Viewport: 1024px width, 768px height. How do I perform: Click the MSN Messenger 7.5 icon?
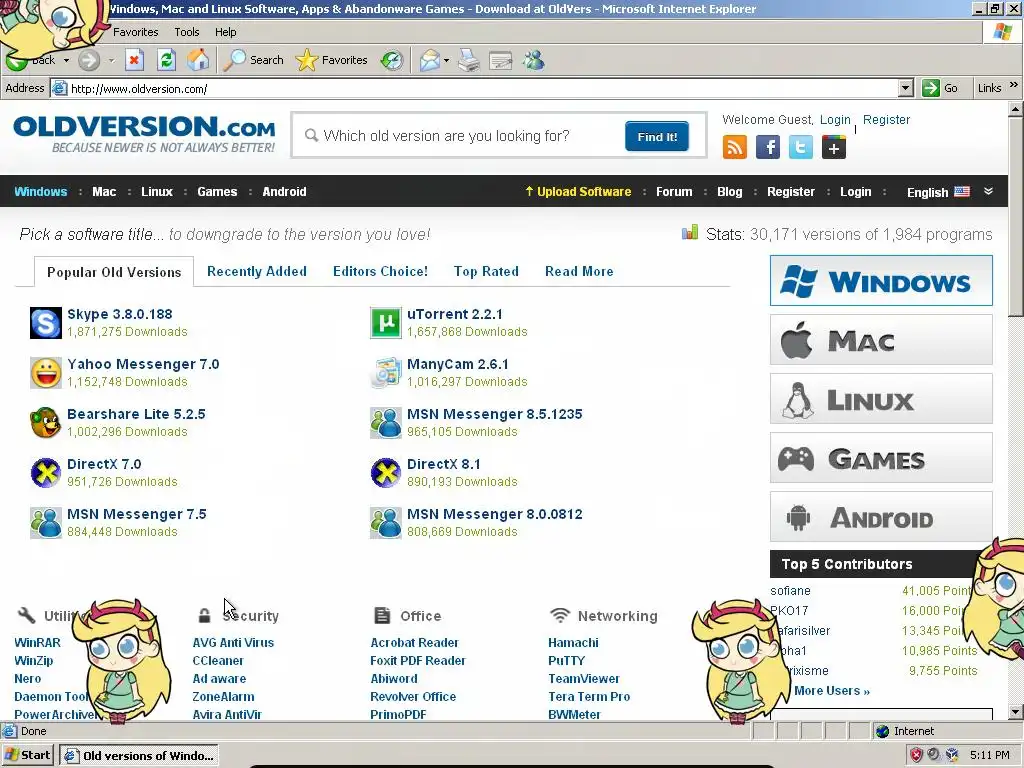point(46,523)
